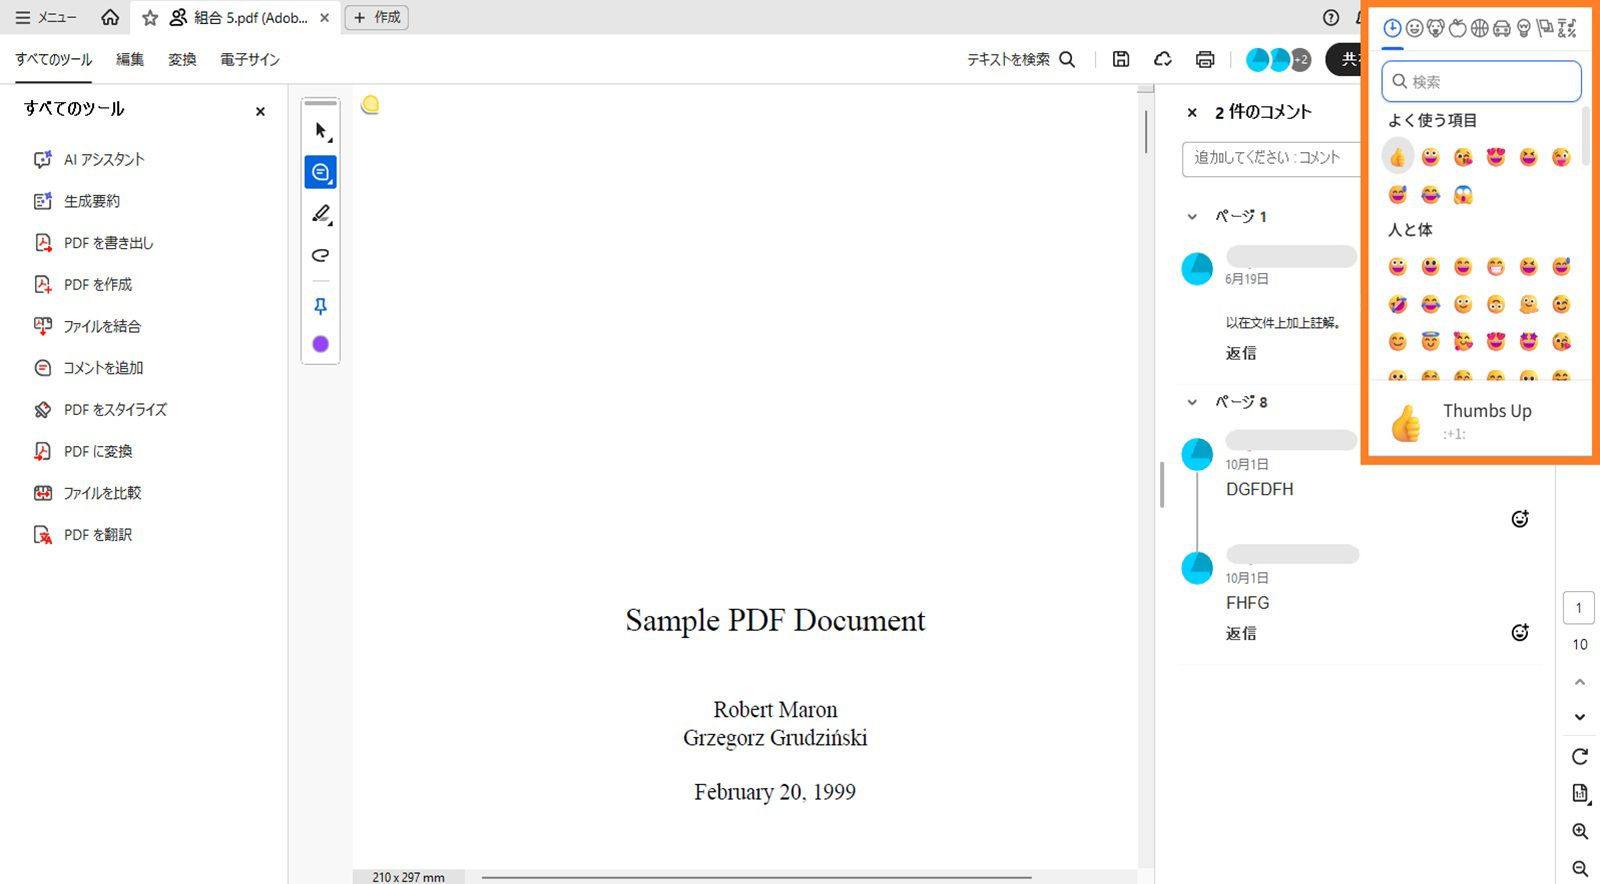Pick the star-eyed face emoji
Screen dimensions: 1600x884
tap(1528, 342)
